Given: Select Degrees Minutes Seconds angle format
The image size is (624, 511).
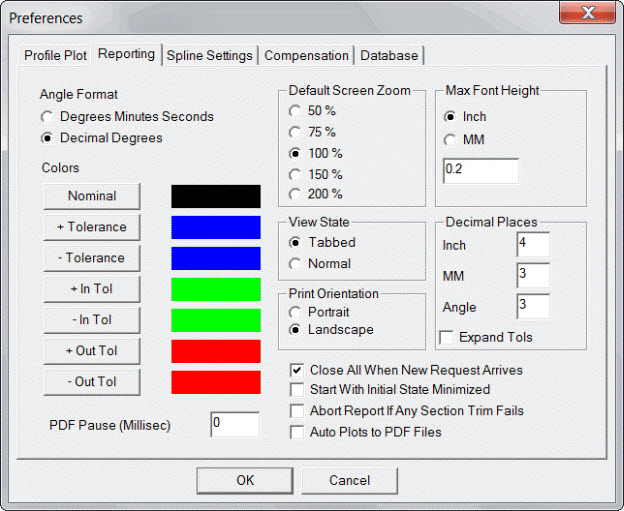Looking at the screenshot, I should 48,117.
